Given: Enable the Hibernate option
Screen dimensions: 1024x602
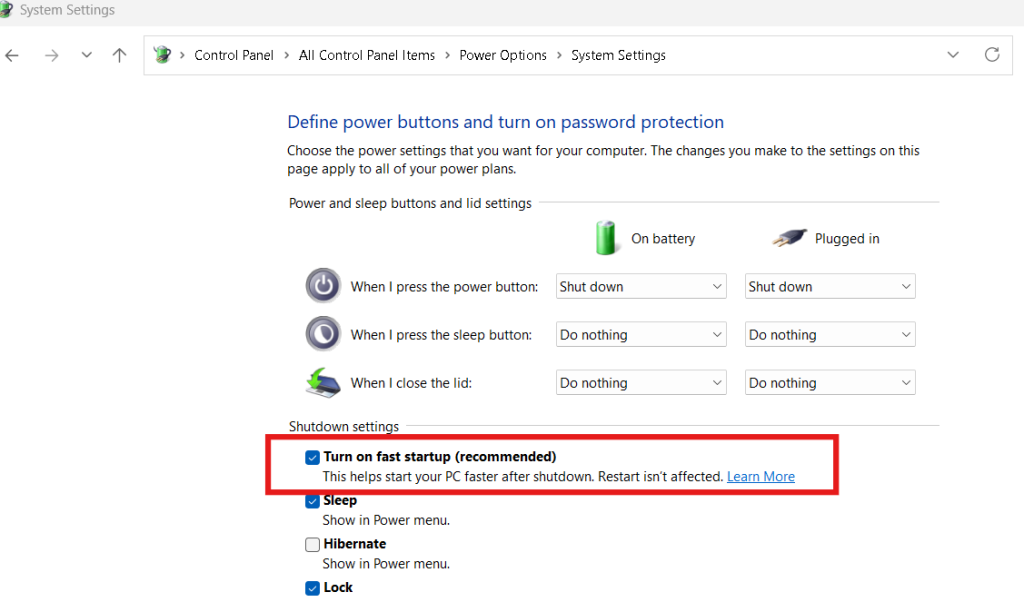Looking at the screenshot, I should coord(312,543).
